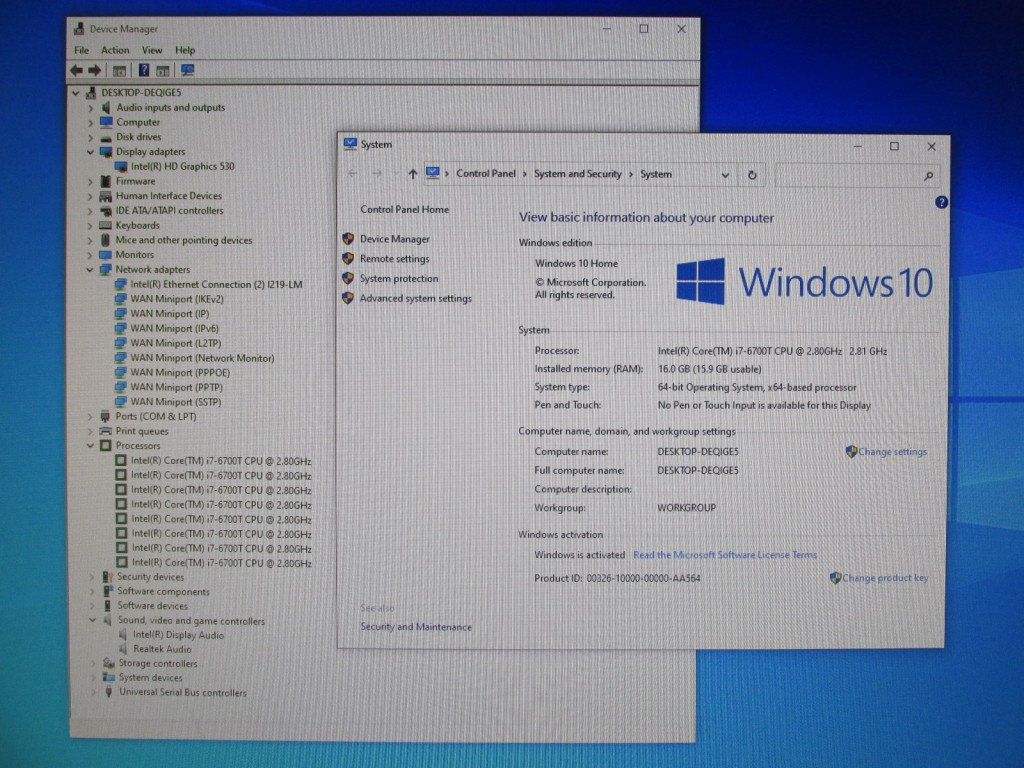Click the action pane icon in Device Manager toolbar

pos(163,71)
